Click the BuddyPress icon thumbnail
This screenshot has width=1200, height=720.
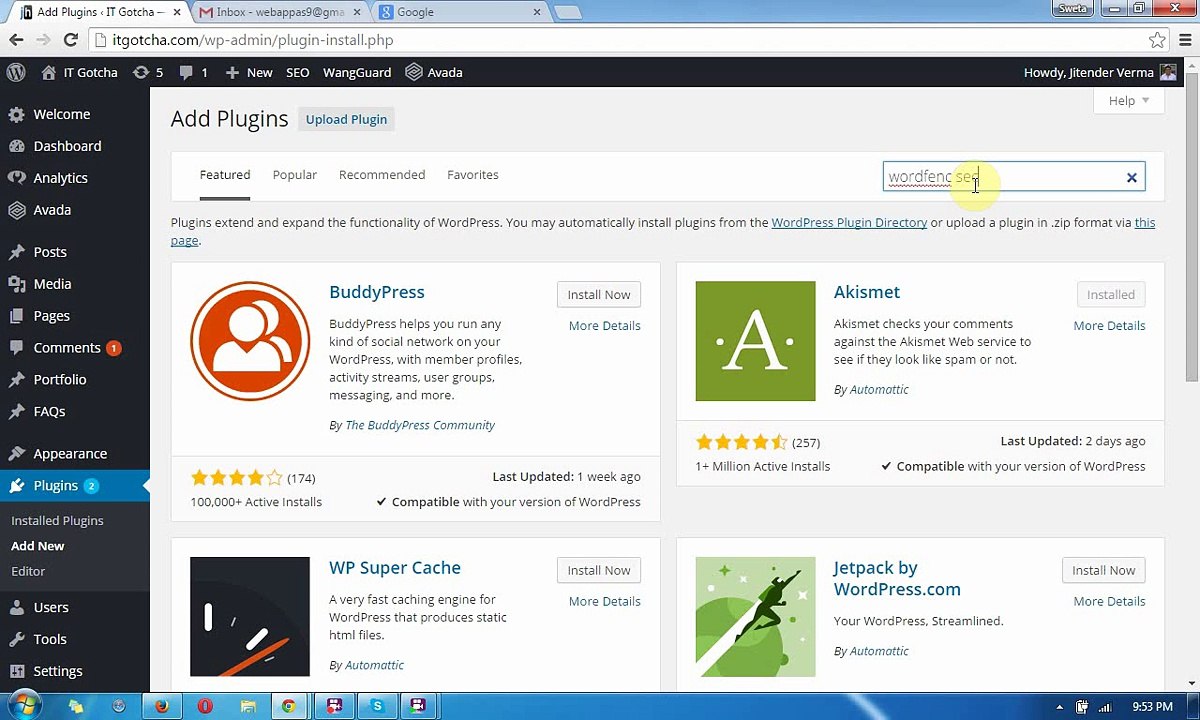tap(250, 341)
